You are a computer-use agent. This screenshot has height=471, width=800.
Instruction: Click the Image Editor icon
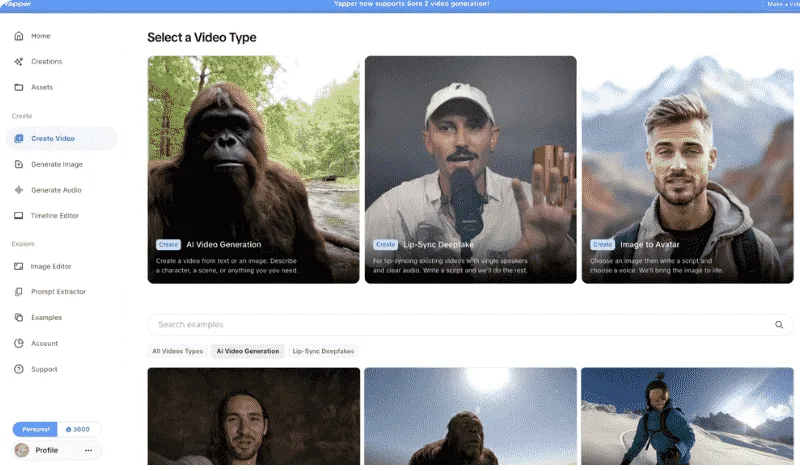pos(18,266)
